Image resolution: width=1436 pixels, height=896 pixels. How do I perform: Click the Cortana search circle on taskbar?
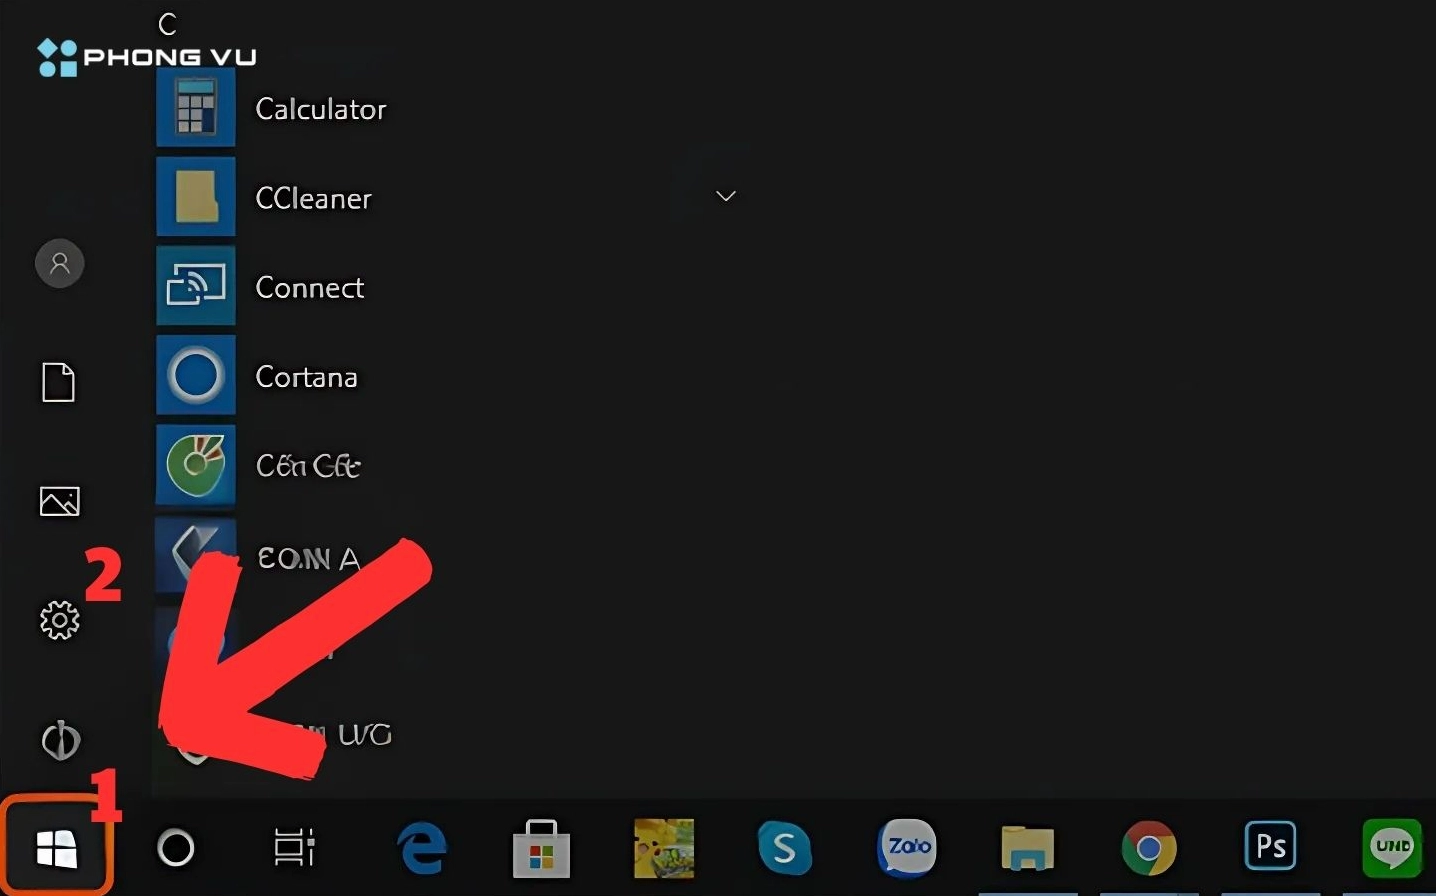tap(176, 848)
